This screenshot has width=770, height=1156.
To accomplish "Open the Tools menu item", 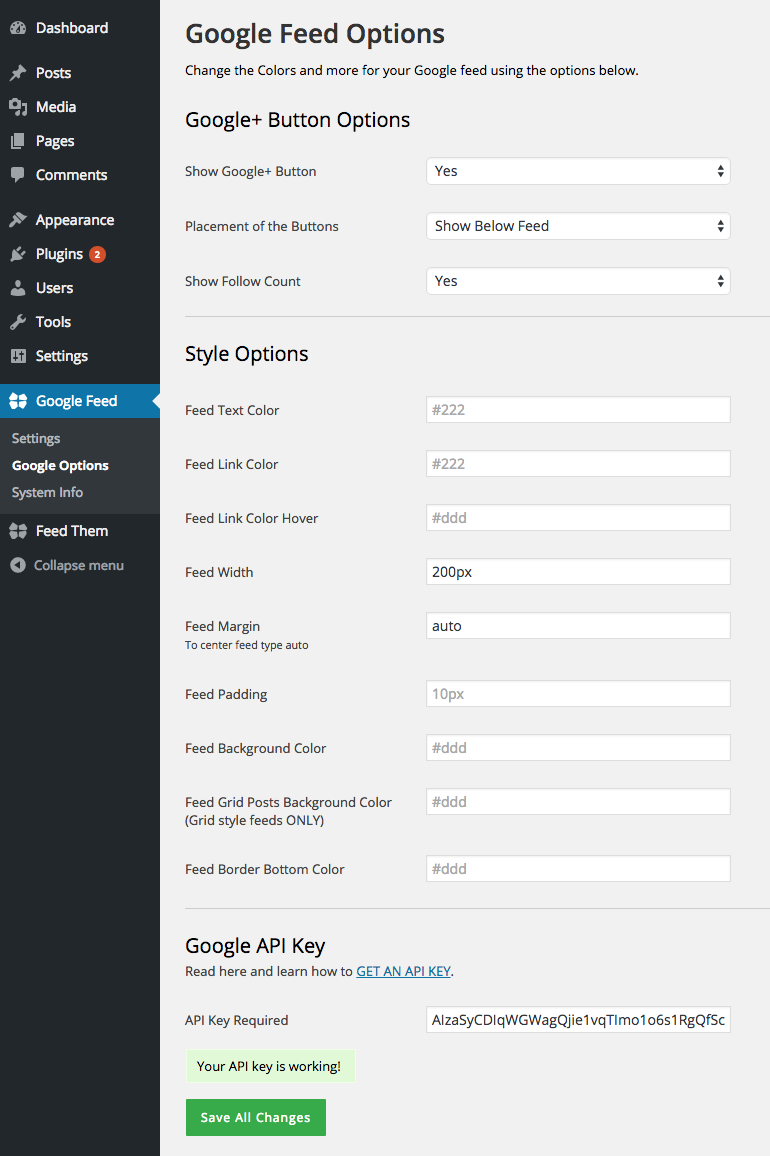I will pos(80,321).
